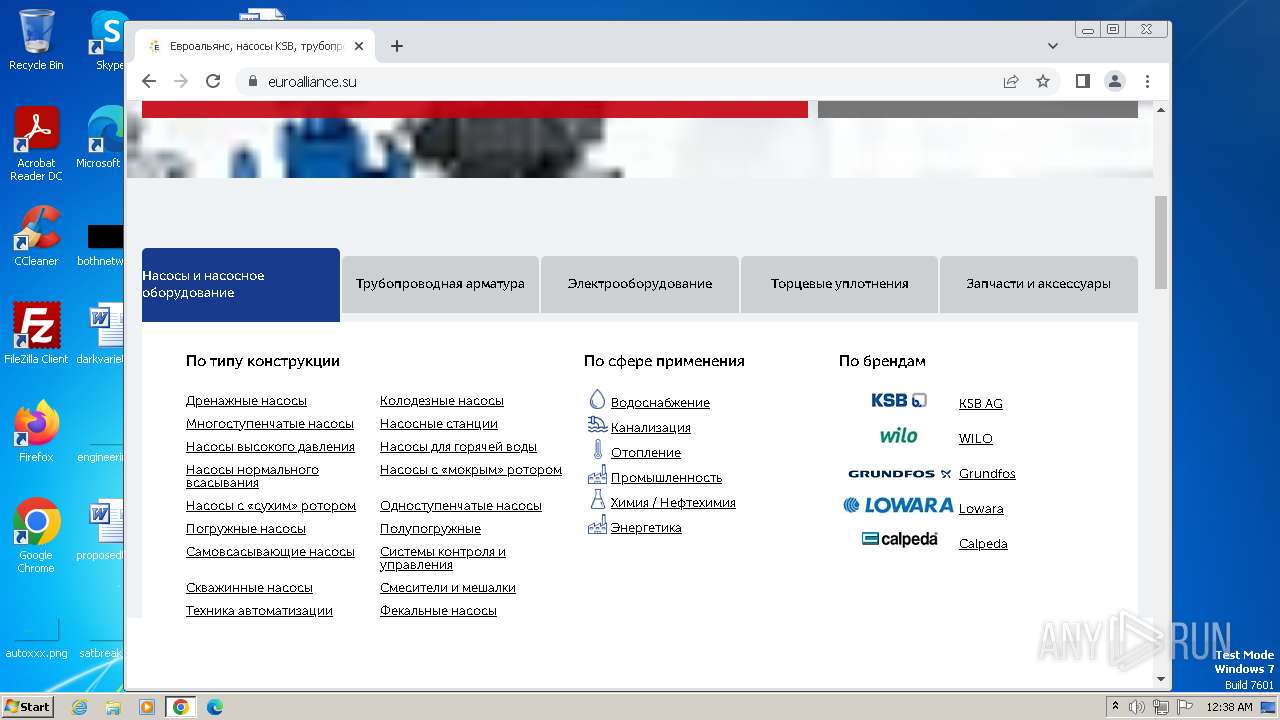Launch Internet Explorer from taskbar
Image resolution: width=1280 pixels, height=720 pixels.
(80, 707)
